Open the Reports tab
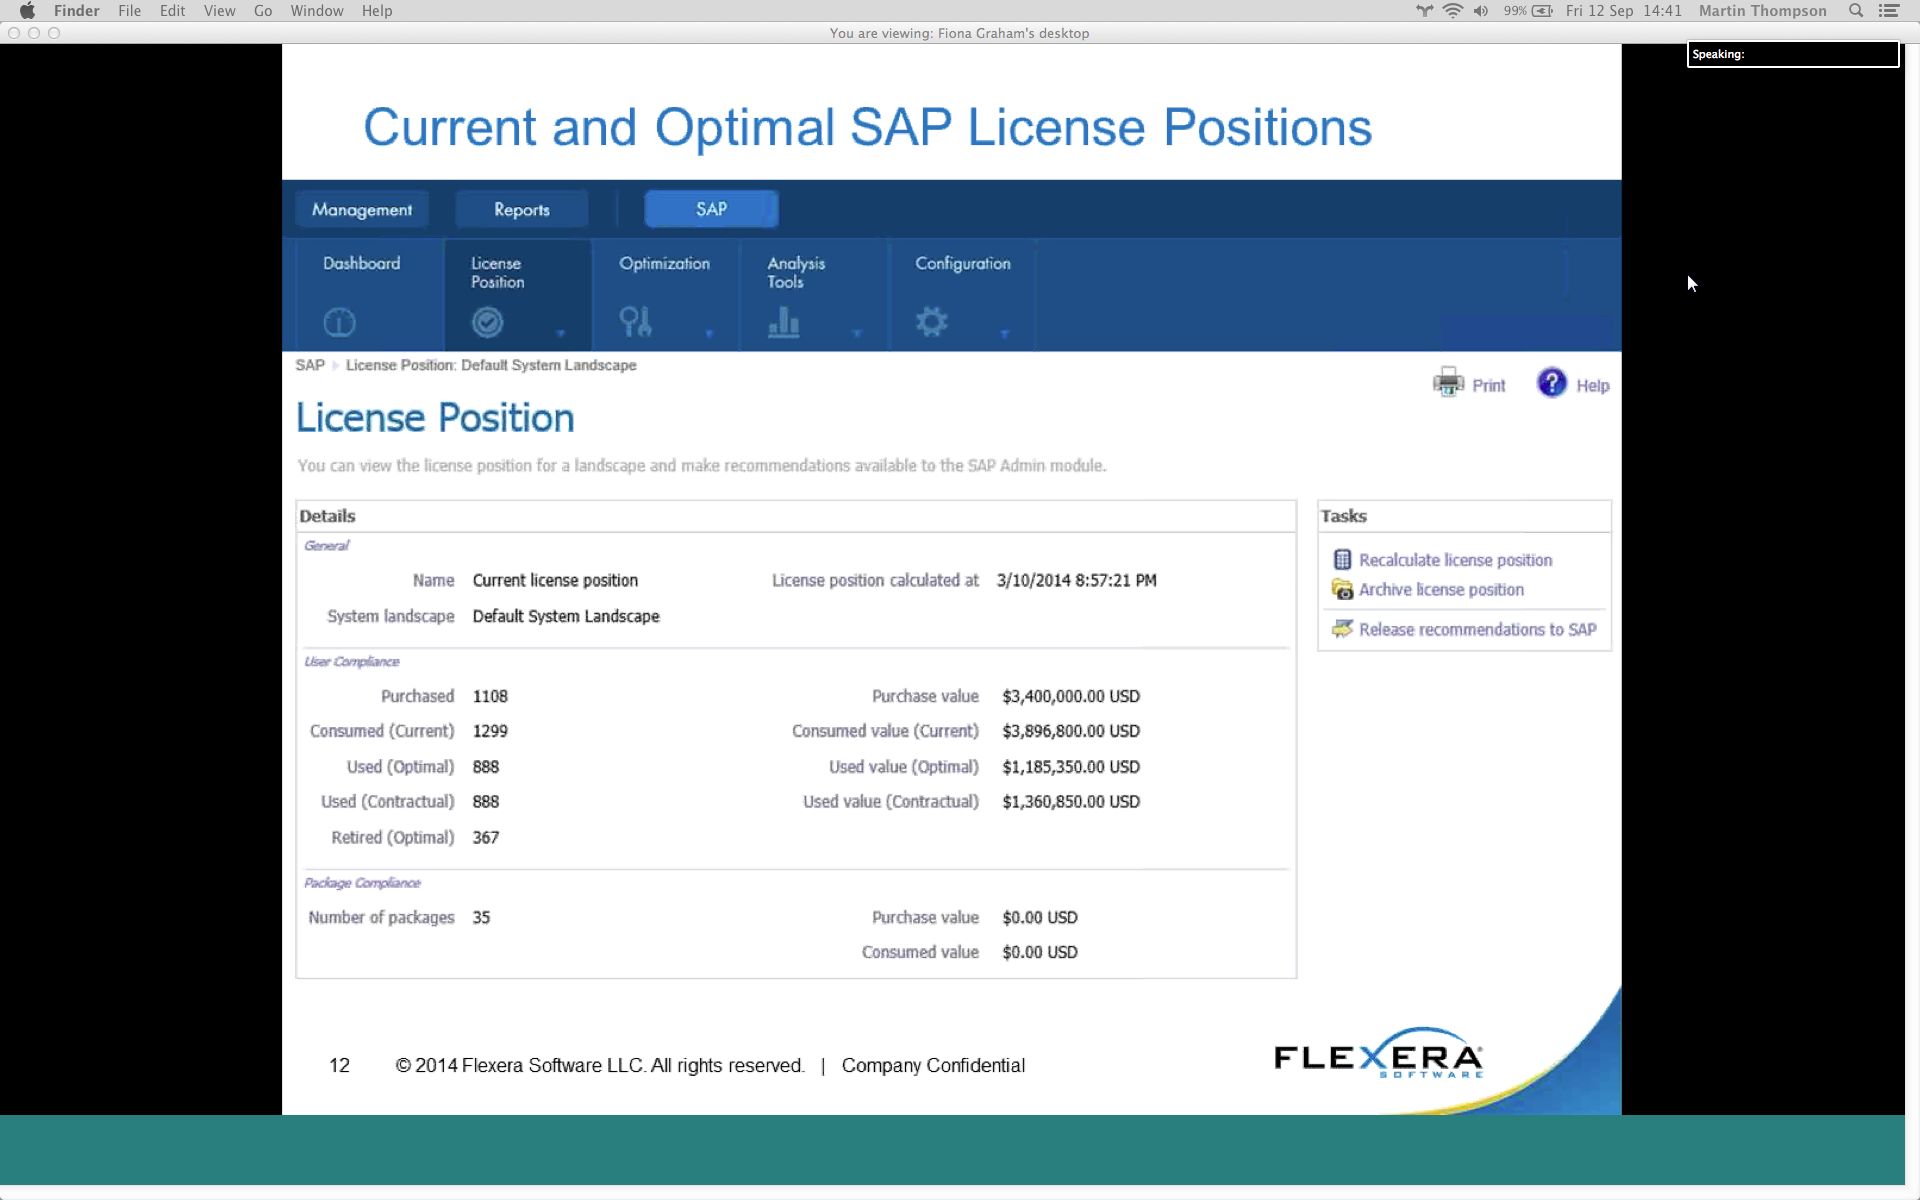This screenshot has width=1920, height=1200. pos(521,210)
